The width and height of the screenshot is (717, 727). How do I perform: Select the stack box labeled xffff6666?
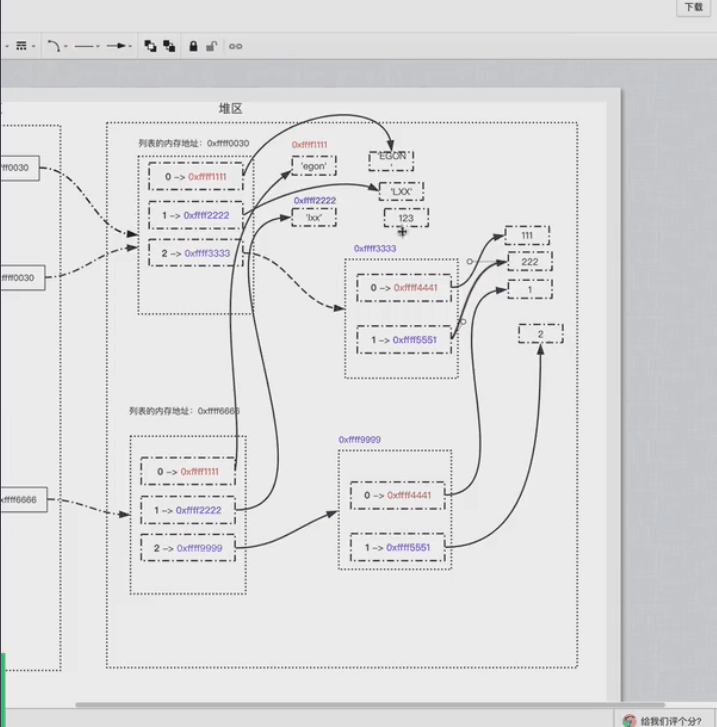point(24,499)
